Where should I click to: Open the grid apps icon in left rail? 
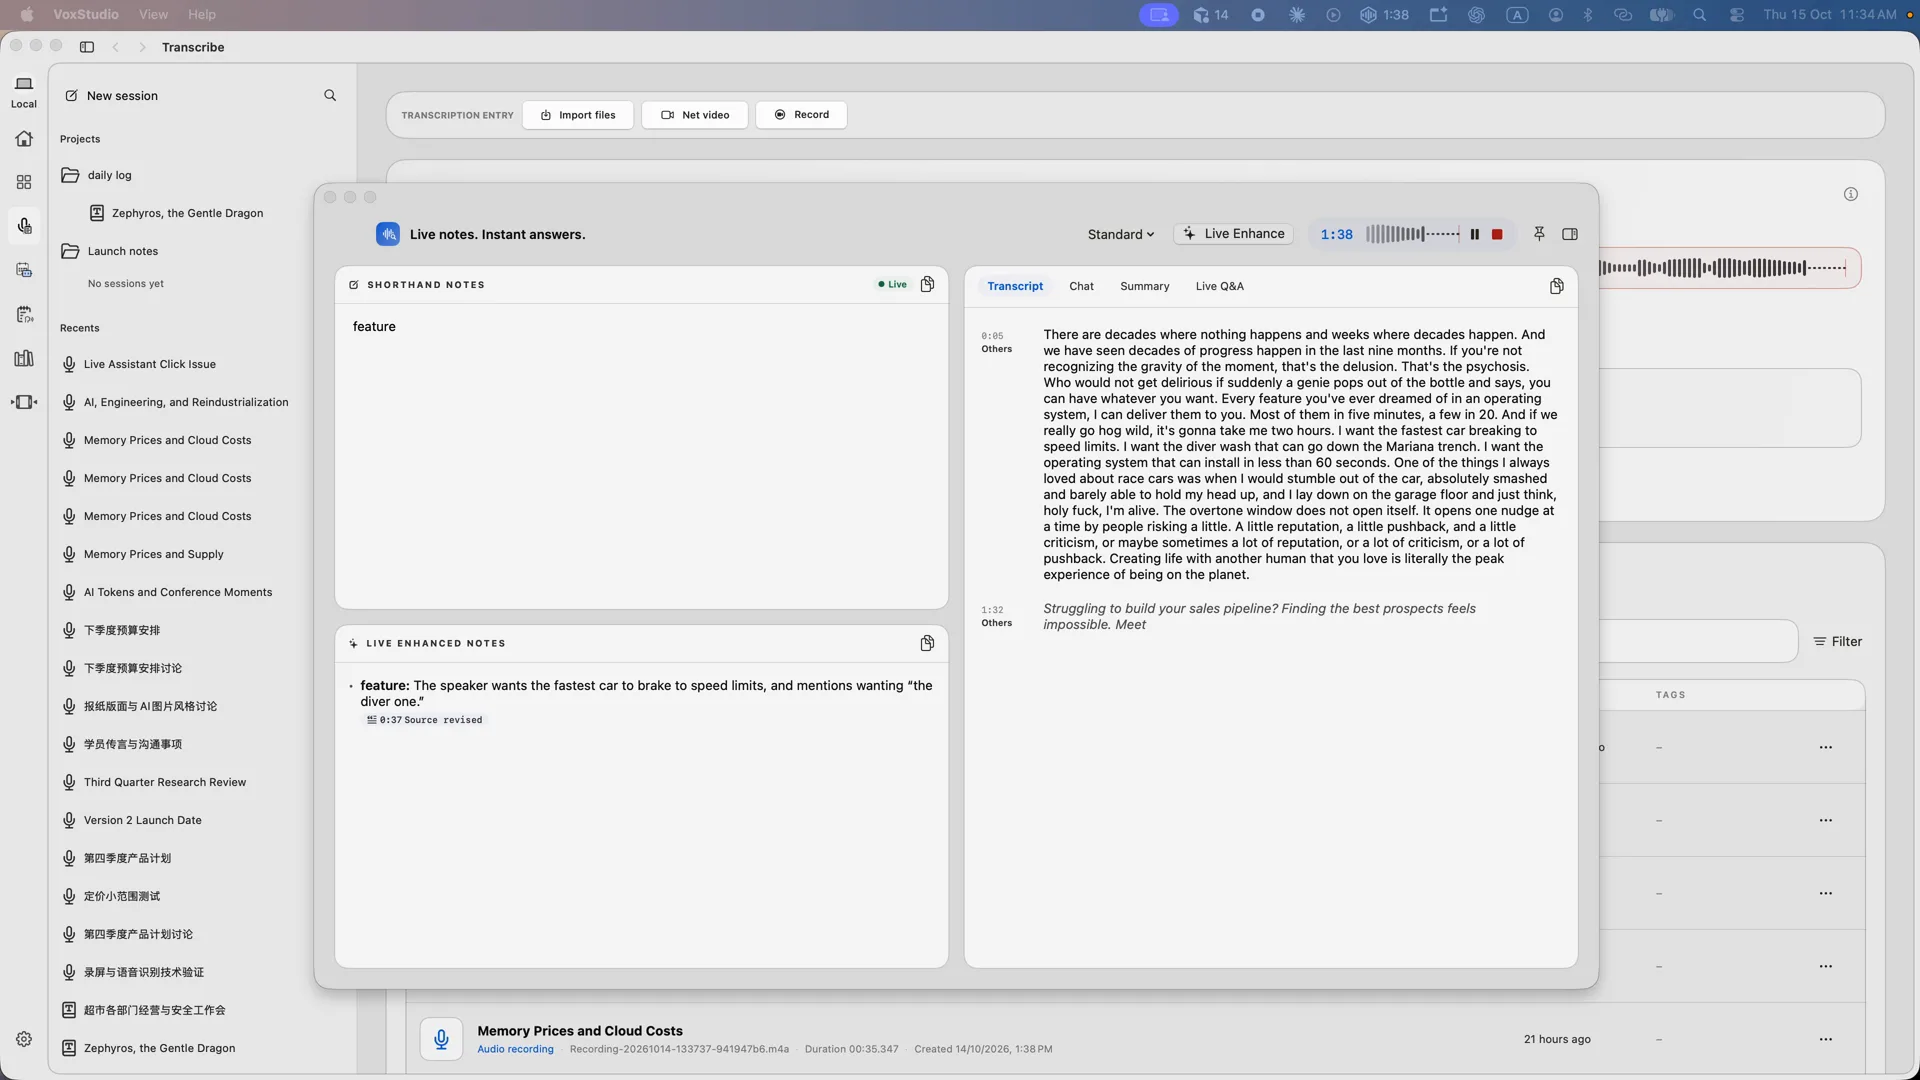click(24, 182)
